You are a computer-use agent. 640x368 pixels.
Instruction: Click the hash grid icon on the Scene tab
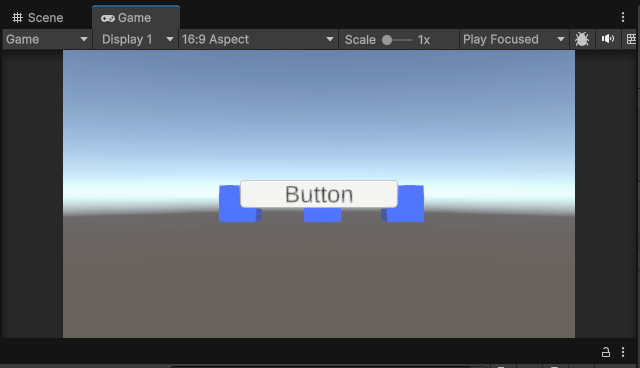(x=17, y=18)
